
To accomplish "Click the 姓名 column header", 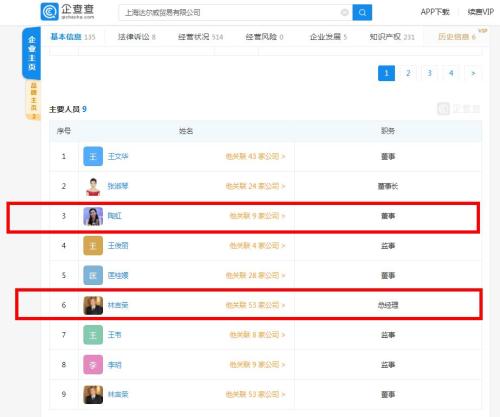I will 186,131.
